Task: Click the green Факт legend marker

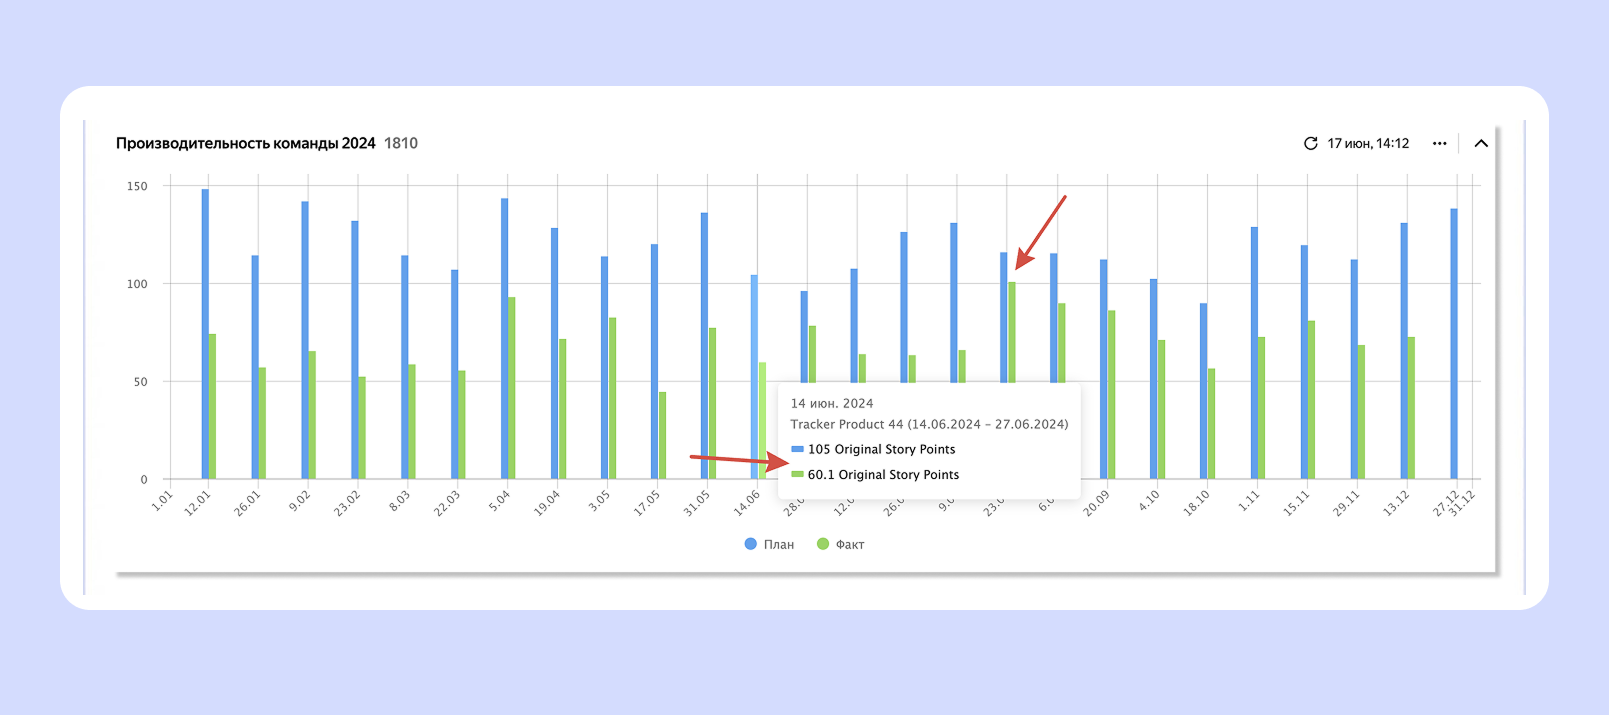Action: point(823,544)
